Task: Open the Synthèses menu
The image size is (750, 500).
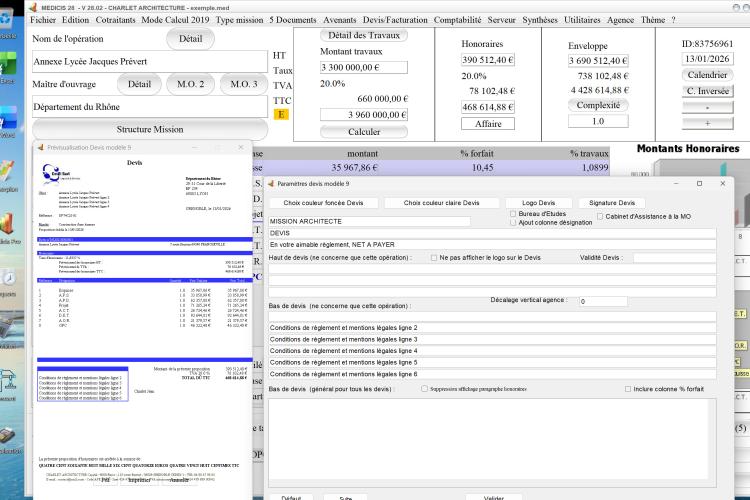Action: [540, 20]
